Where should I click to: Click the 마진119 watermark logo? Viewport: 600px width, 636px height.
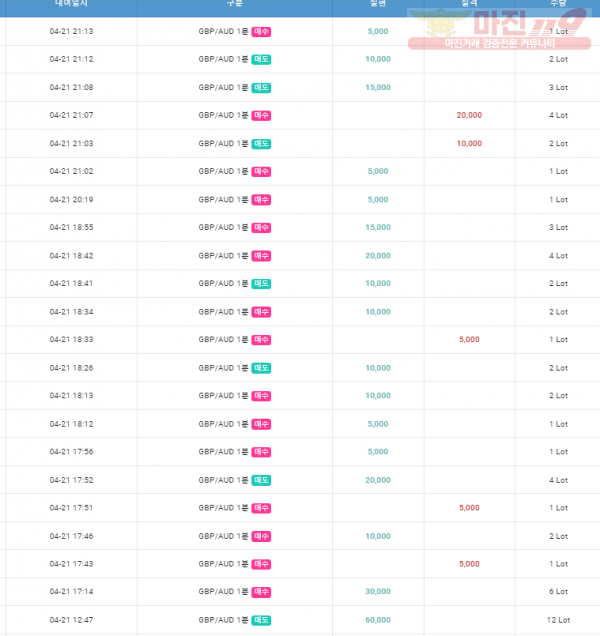(499, 28)
